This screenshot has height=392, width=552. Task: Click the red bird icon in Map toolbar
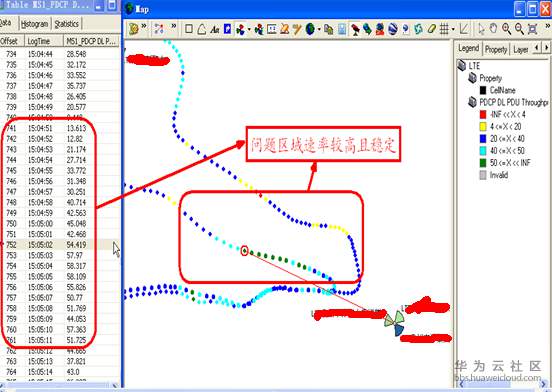point(355,29)
